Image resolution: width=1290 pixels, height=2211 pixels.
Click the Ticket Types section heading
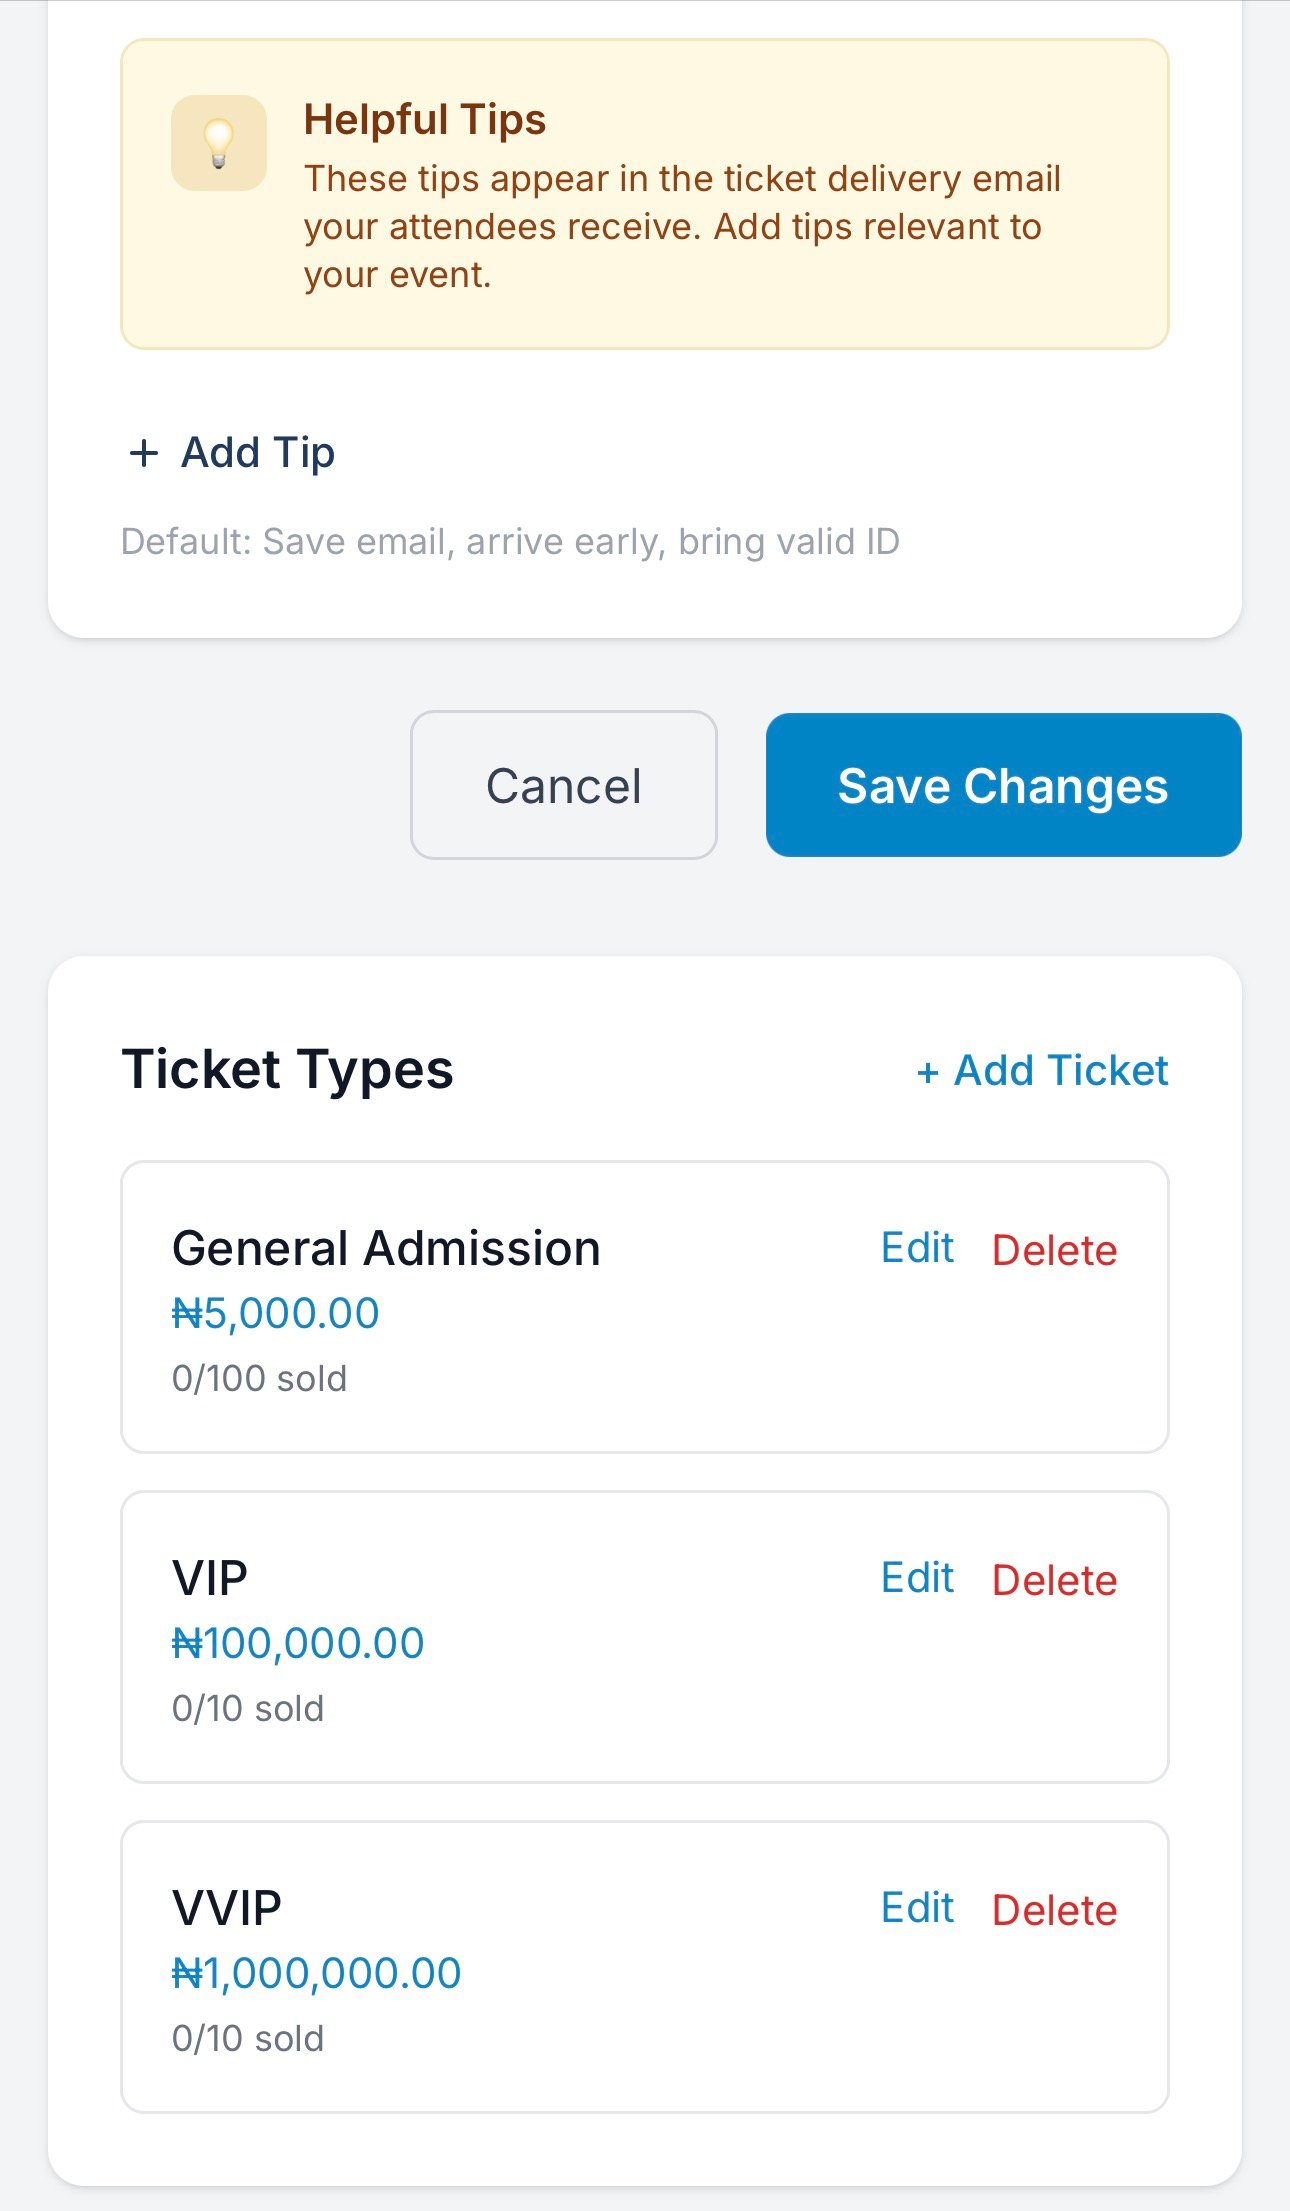[x=288, y=1070]
